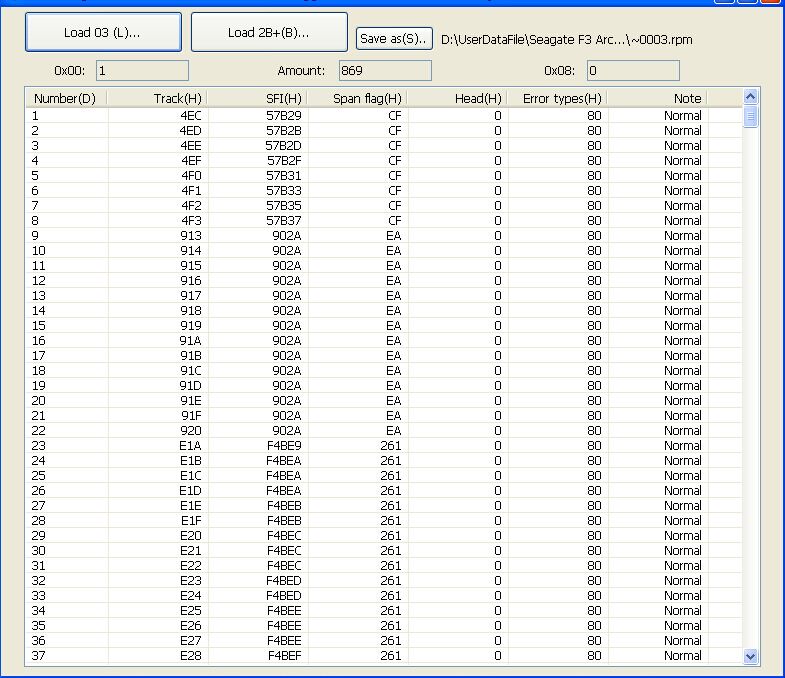Select track cell 91F
The image size is (785, 678).
tap(191, 416)
